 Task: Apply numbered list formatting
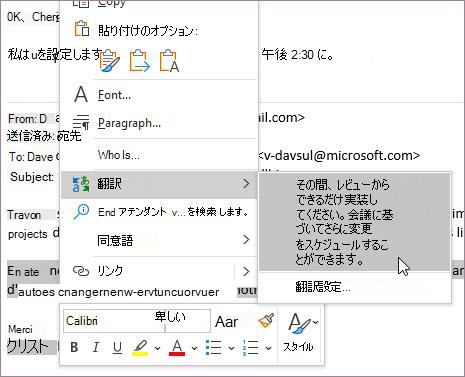pyautogui.click(x=250, y=348)
